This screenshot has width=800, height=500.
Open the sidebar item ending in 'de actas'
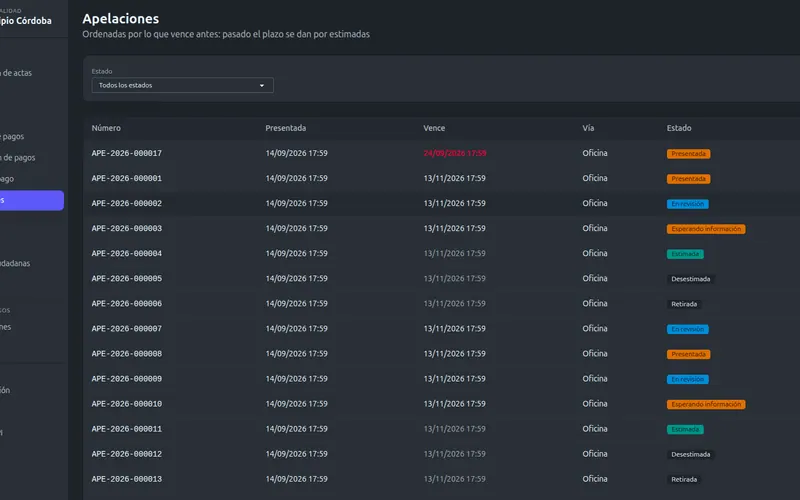coord(16,73)
